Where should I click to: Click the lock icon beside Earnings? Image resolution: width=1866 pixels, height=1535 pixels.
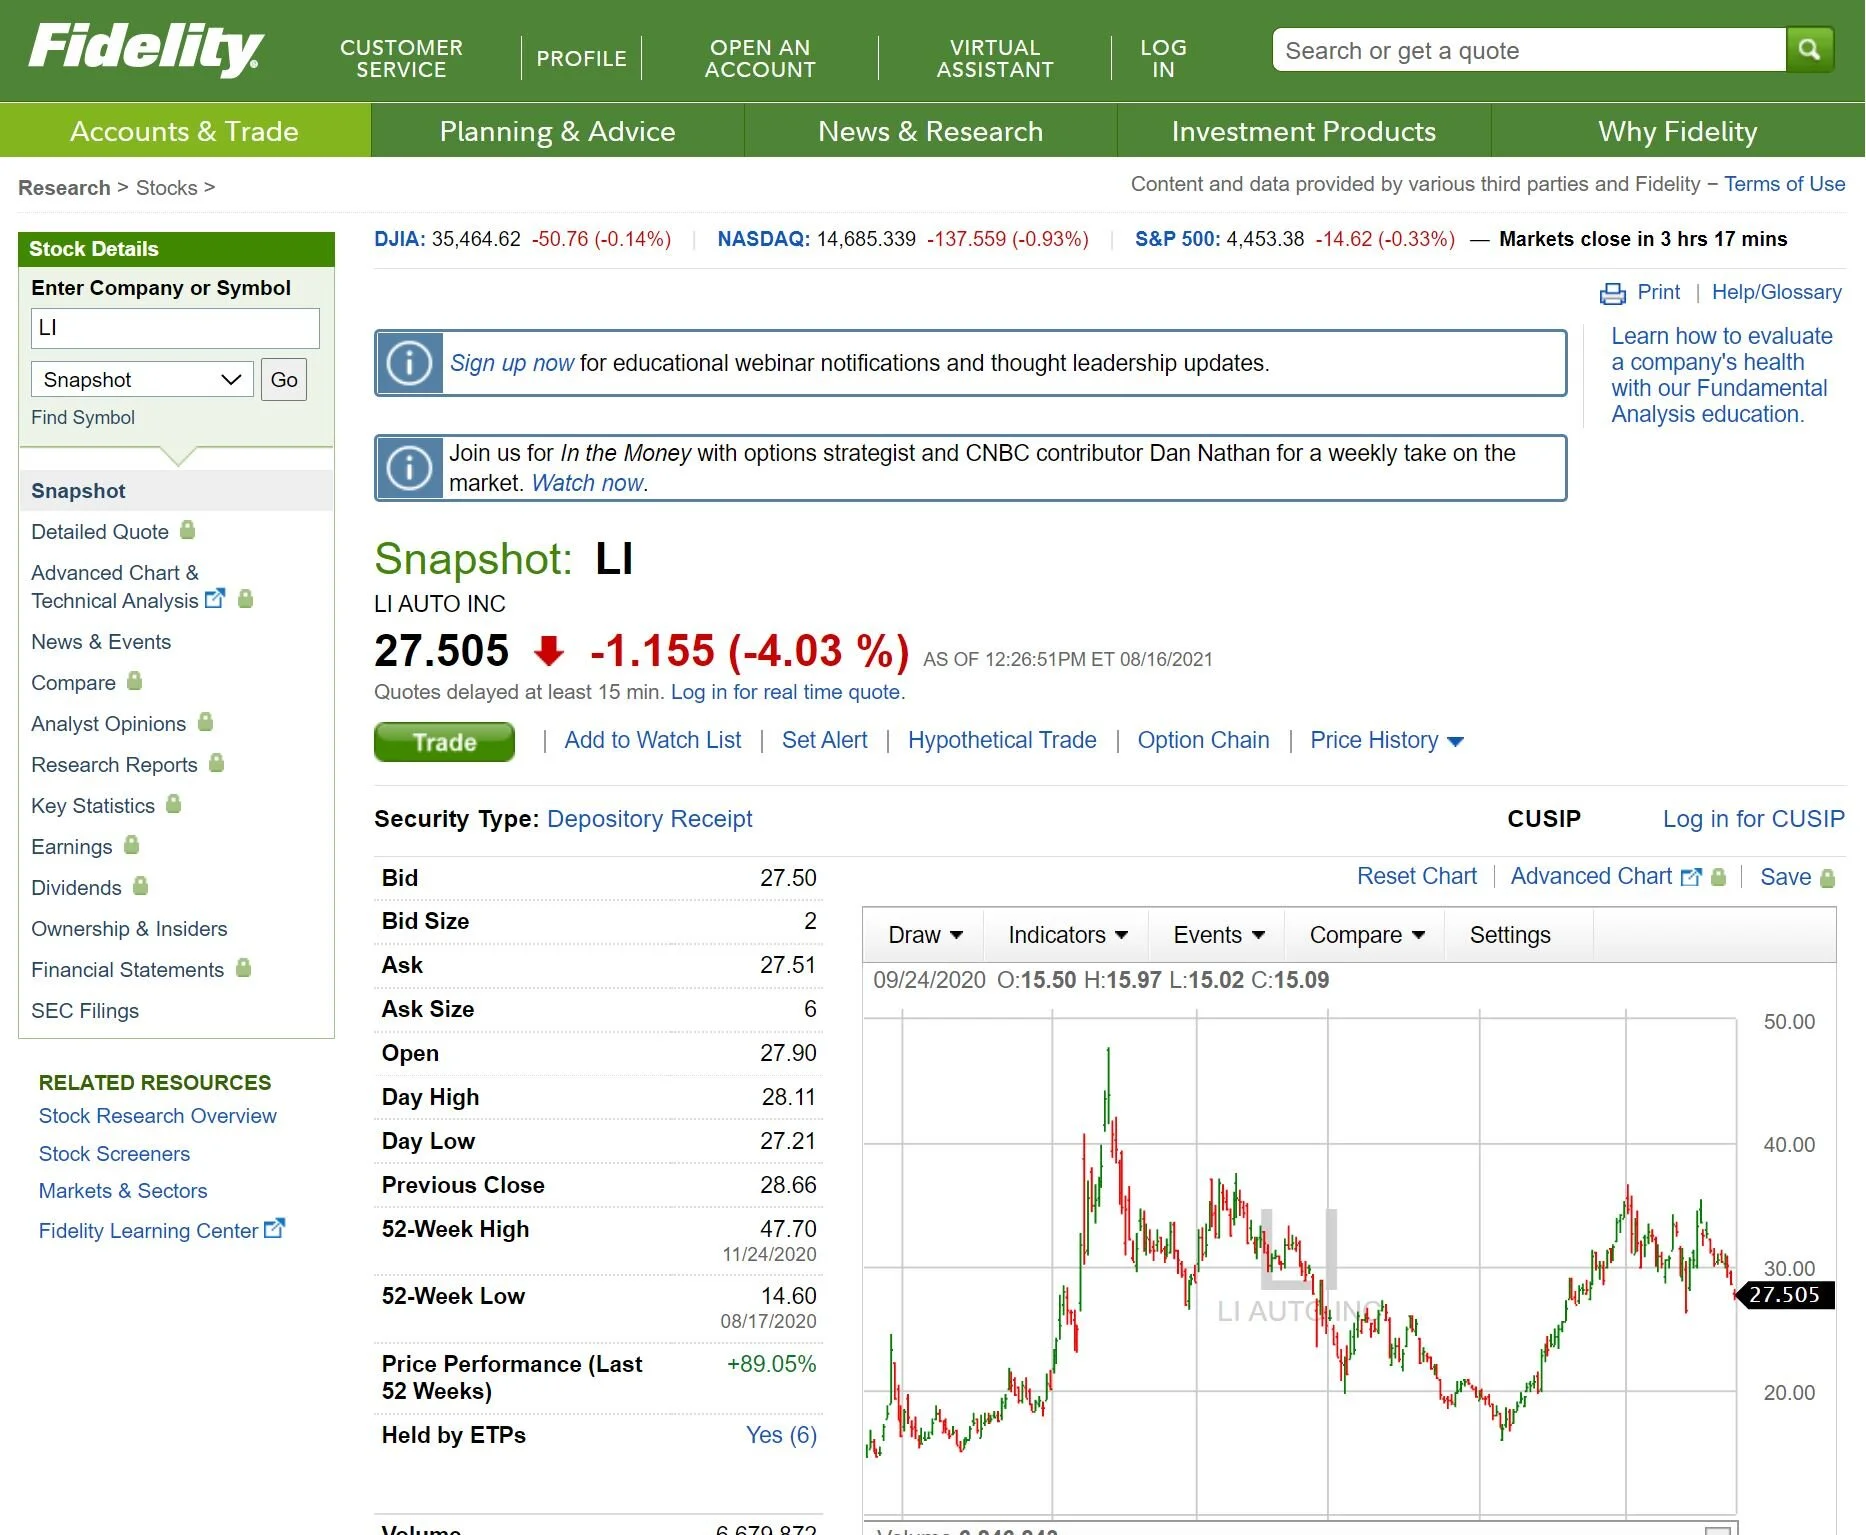point(131,845)
